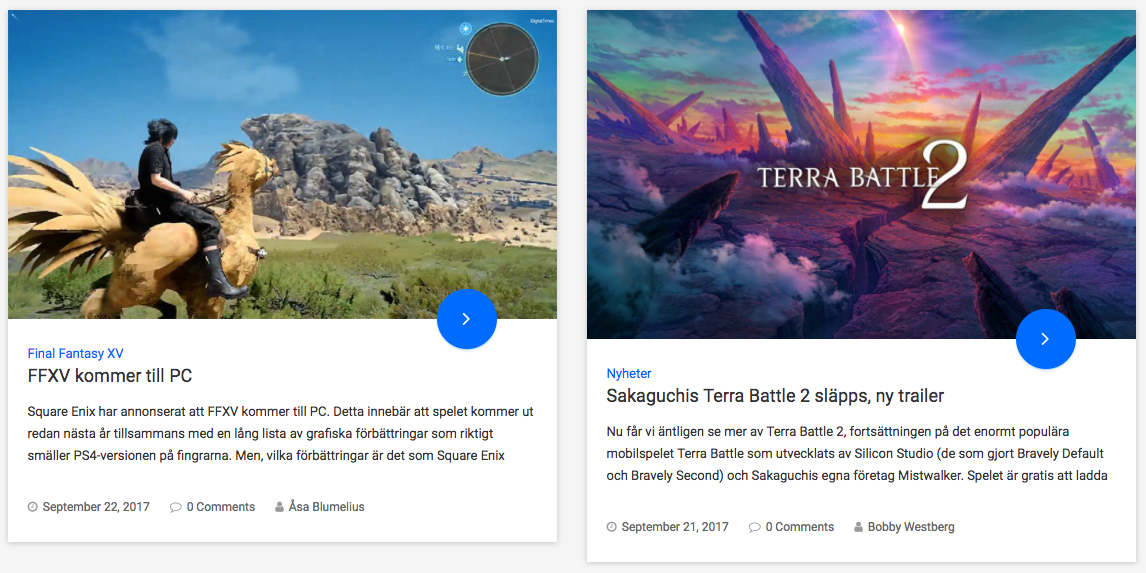The image size is (1146, 573).
Task: Click the blue arrow button on Terra Battle card
Action: pos(1046,338)
